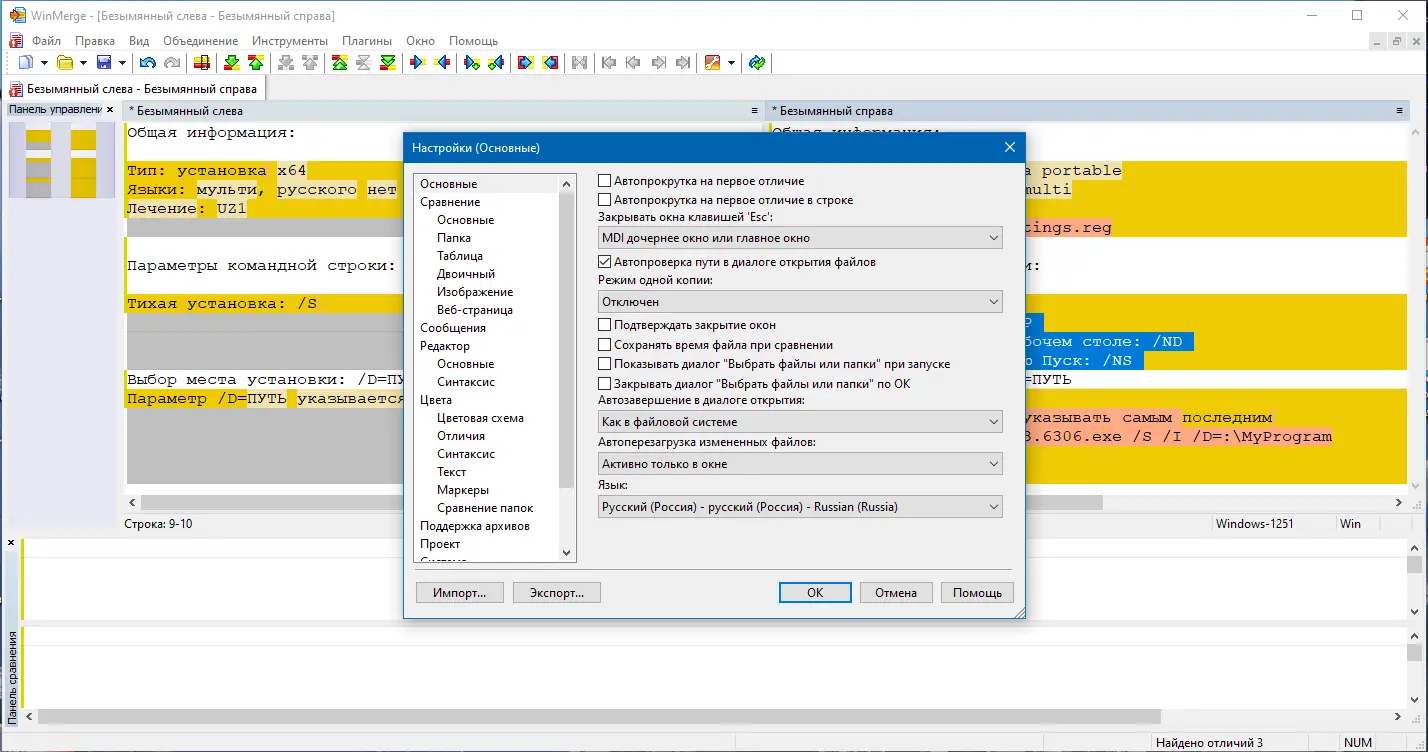Screen dimensions: 1428x752
Task: Uncheck Автопроверка пути в диалоге открытия файлов
Action: [x=605, y=262]
